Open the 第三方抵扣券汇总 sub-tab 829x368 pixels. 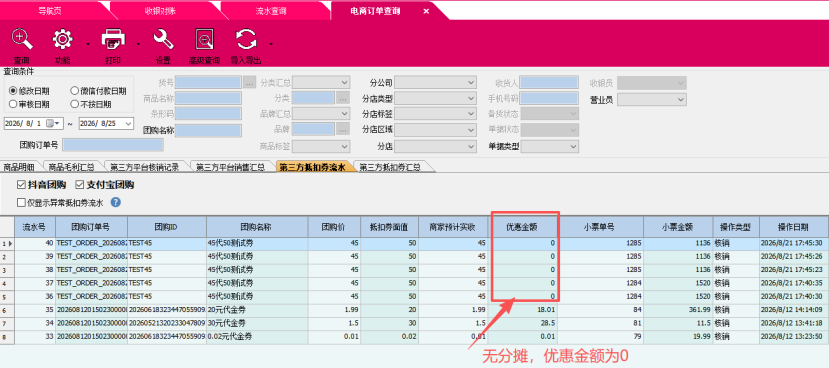tap(390, 167)
